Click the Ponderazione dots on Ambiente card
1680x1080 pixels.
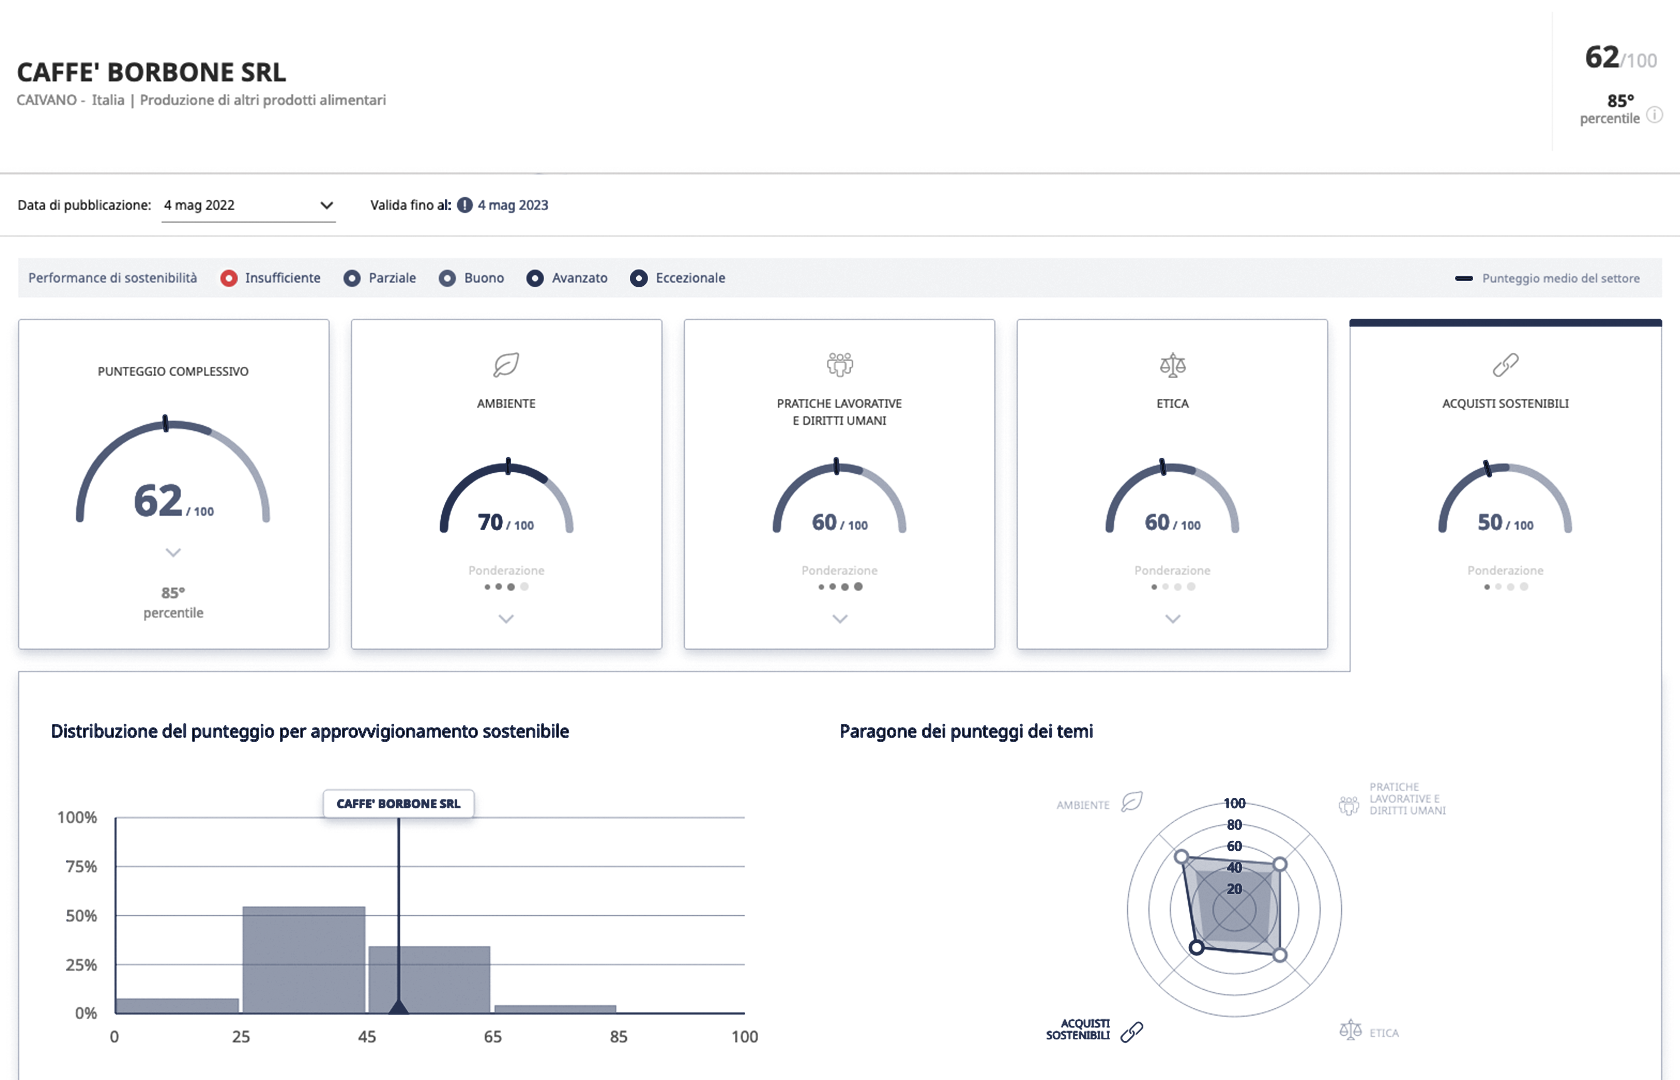(506, 587)
